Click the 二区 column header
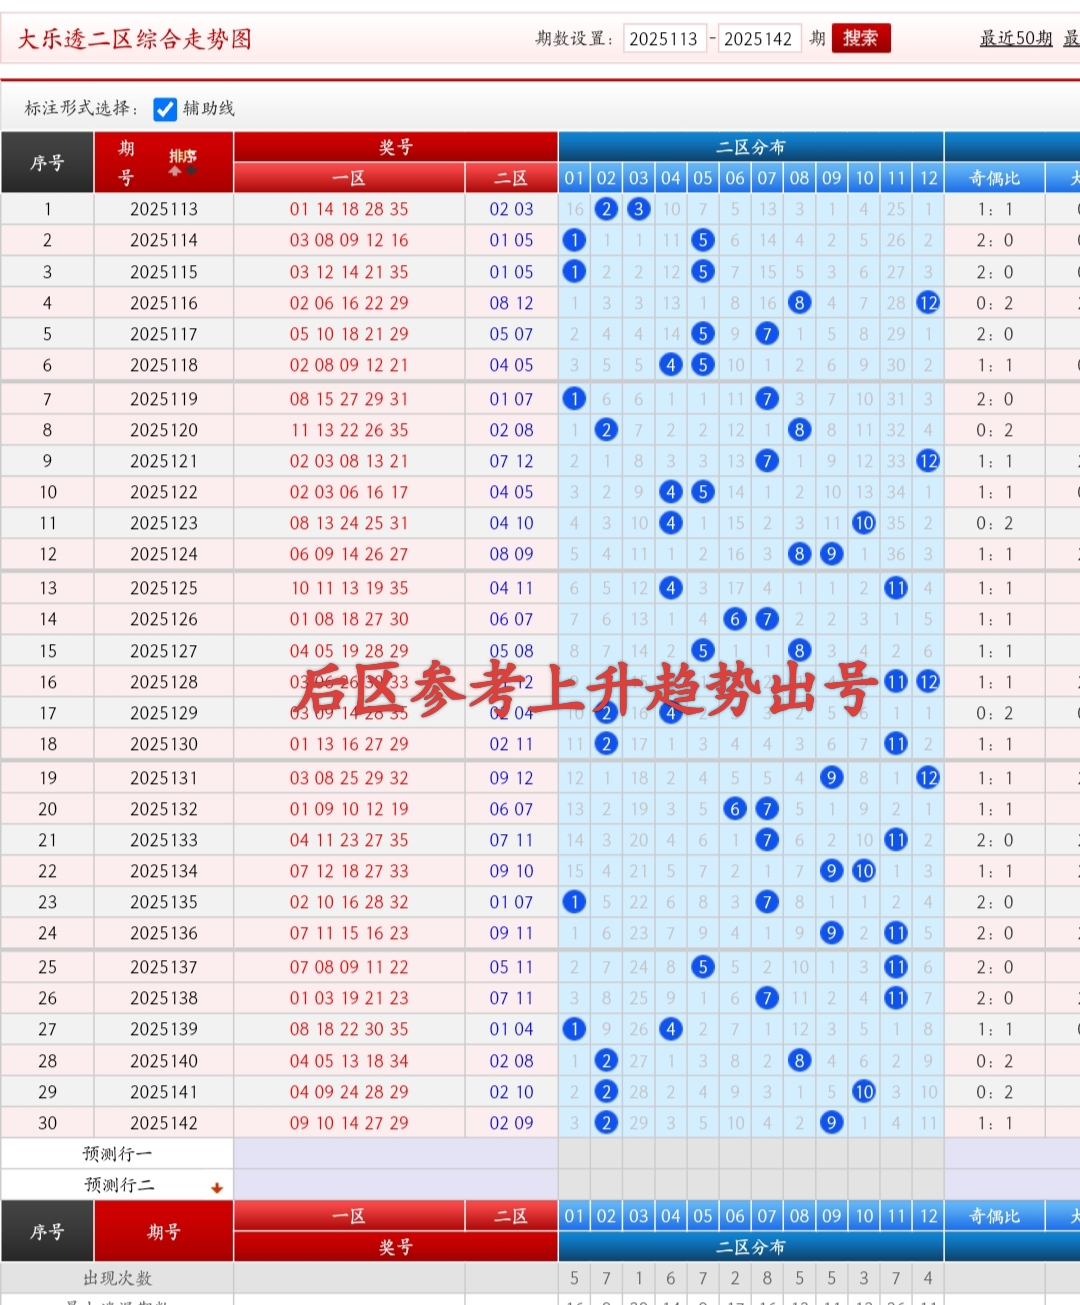1080x1305 pixels. point(511,177)
